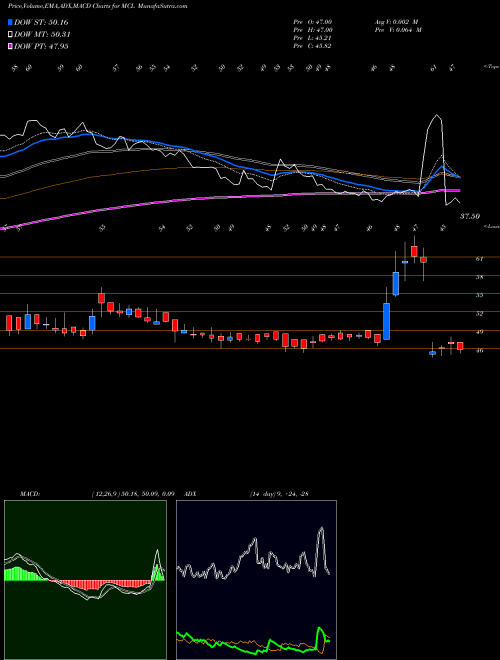Click the ADX indicator chart panel
This screenshot has width=500, height=660.
256,580
